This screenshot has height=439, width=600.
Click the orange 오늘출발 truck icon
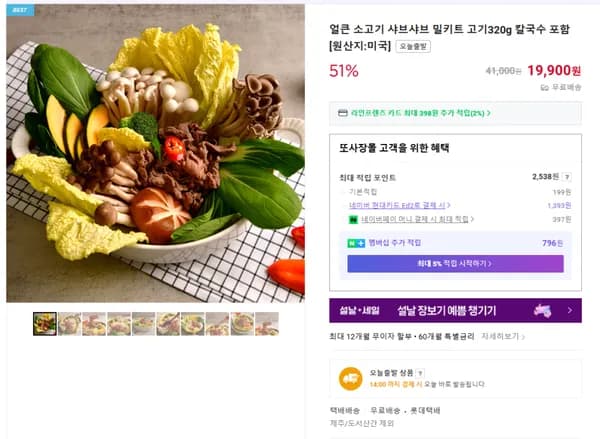coord(350,378)
